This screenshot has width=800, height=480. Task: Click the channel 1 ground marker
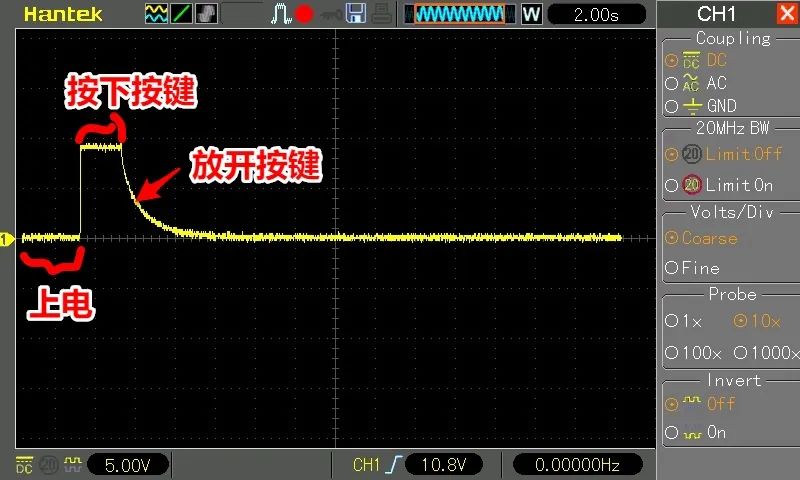8,239
